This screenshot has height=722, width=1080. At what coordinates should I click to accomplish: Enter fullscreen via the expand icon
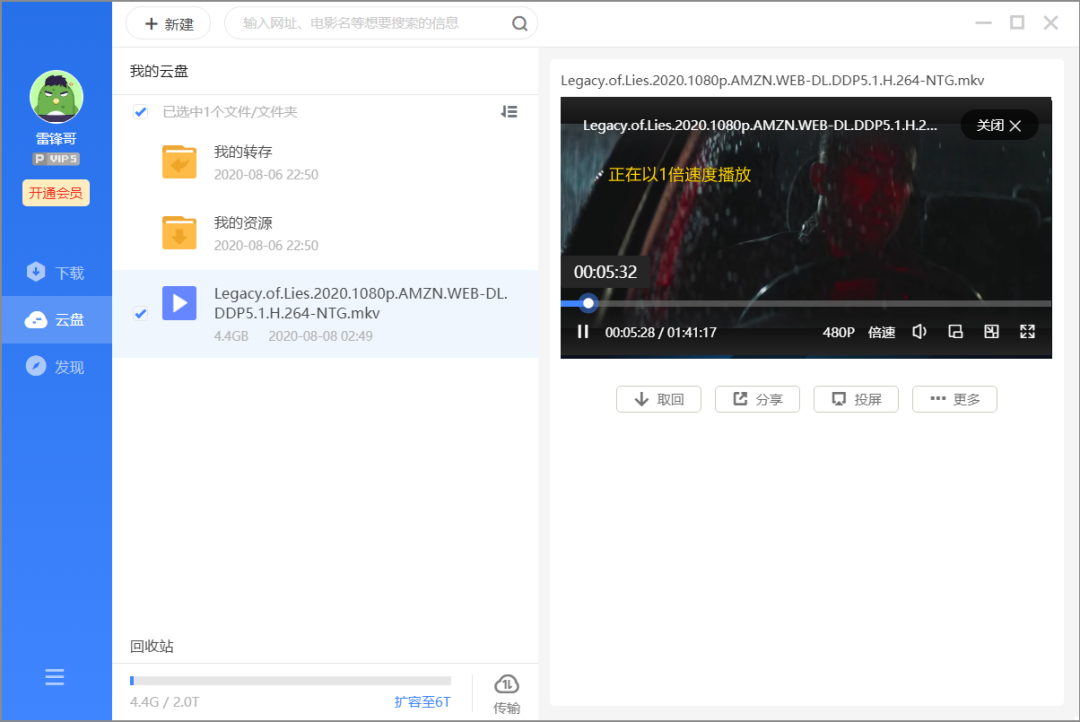[x=1027, y=332]
